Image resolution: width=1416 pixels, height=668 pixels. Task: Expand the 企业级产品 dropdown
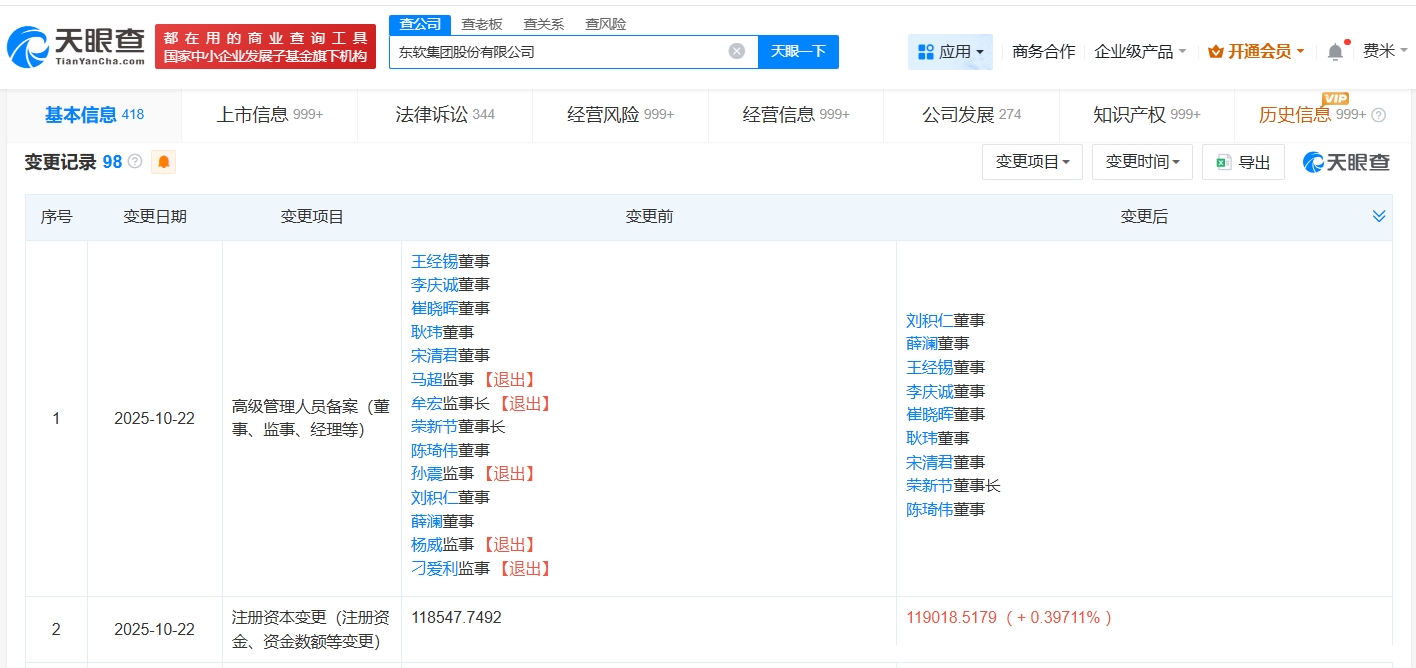tap(1140, 52)
